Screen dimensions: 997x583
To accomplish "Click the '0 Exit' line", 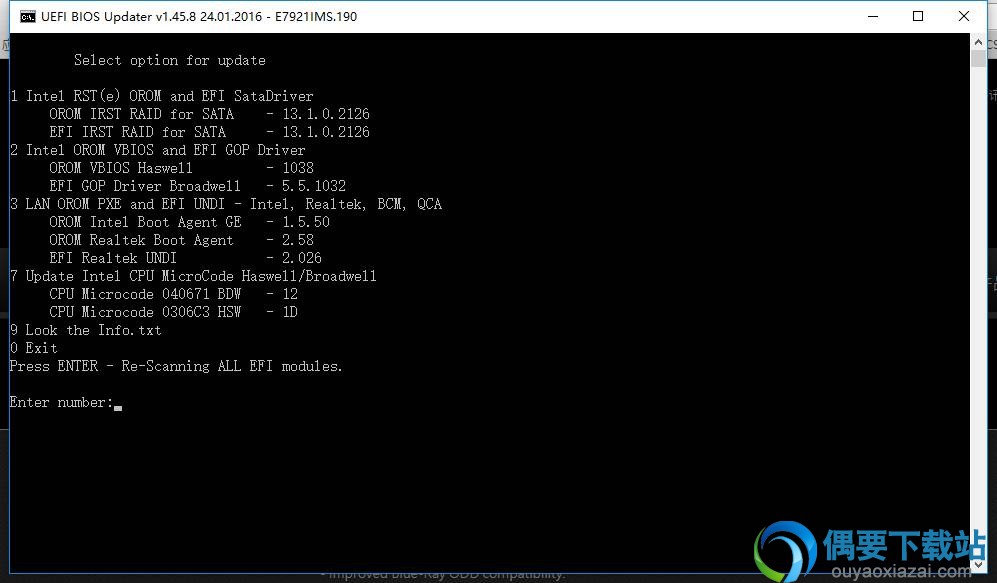I will (x=34, y=348).
